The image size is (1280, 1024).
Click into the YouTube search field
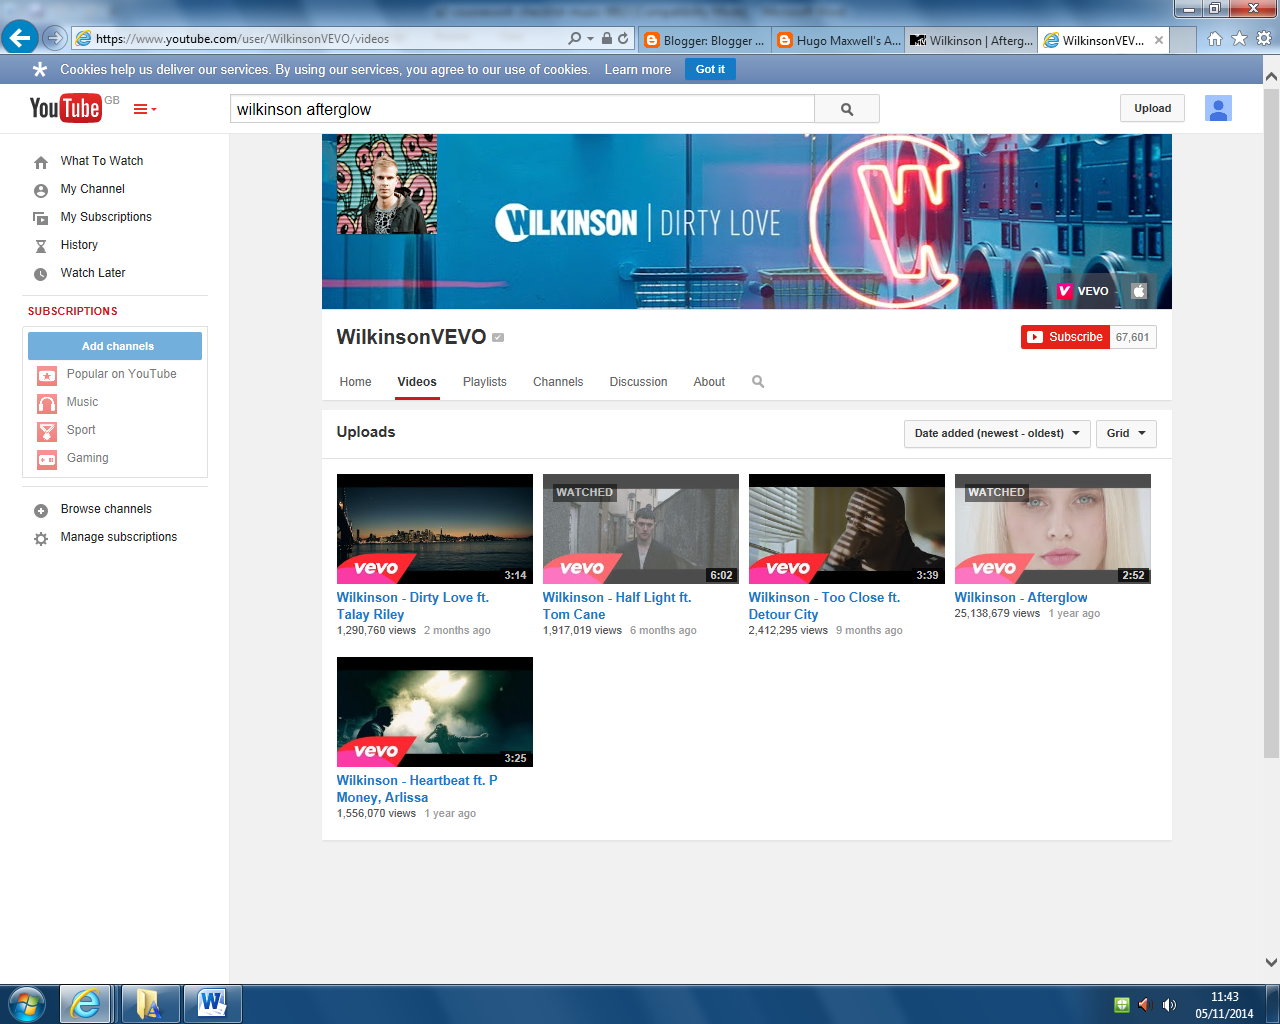coord(522,109)
